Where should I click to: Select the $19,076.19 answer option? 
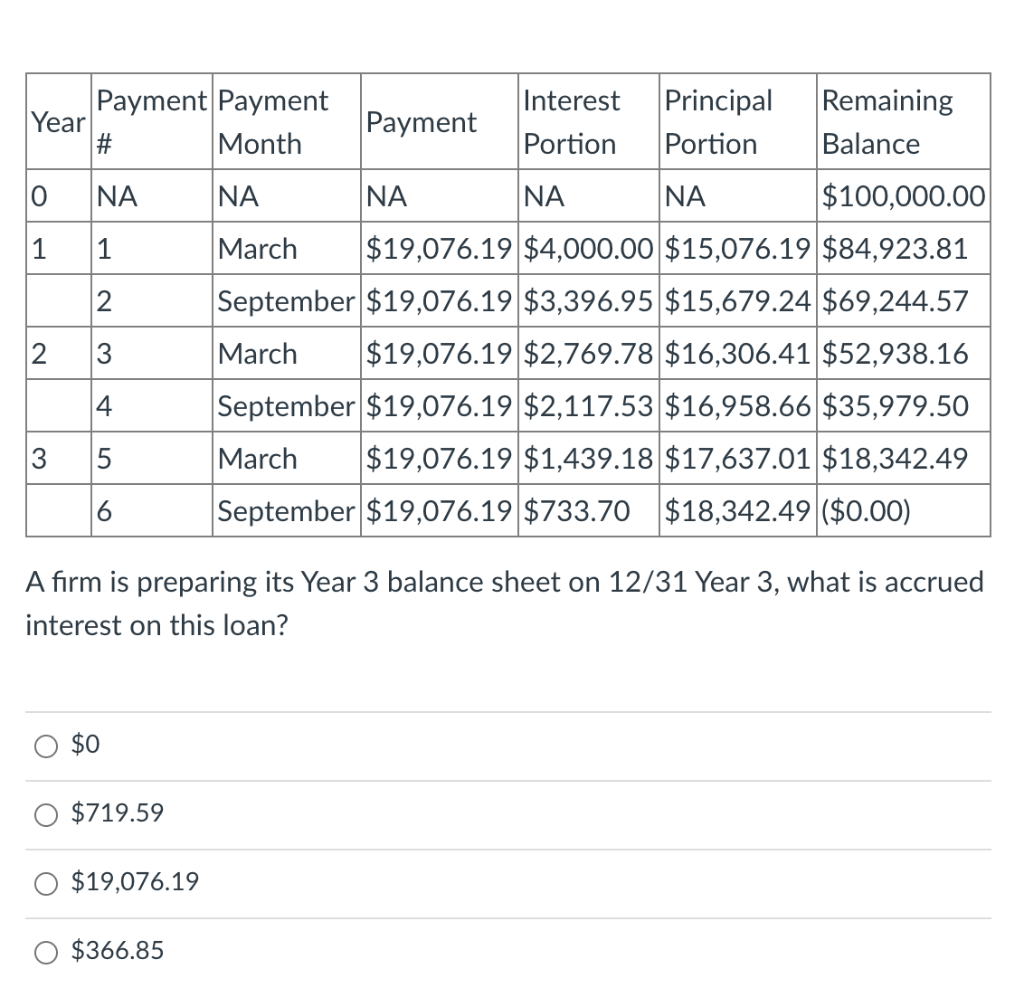45,884
